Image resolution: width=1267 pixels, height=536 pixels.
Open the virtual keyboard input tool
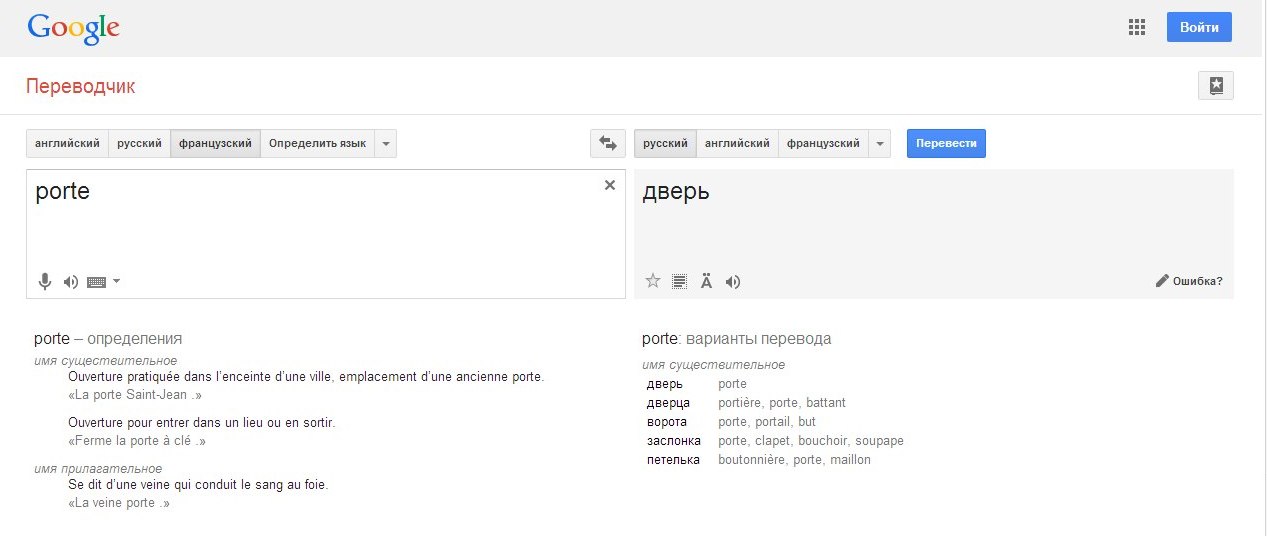[x=97, y=282]
